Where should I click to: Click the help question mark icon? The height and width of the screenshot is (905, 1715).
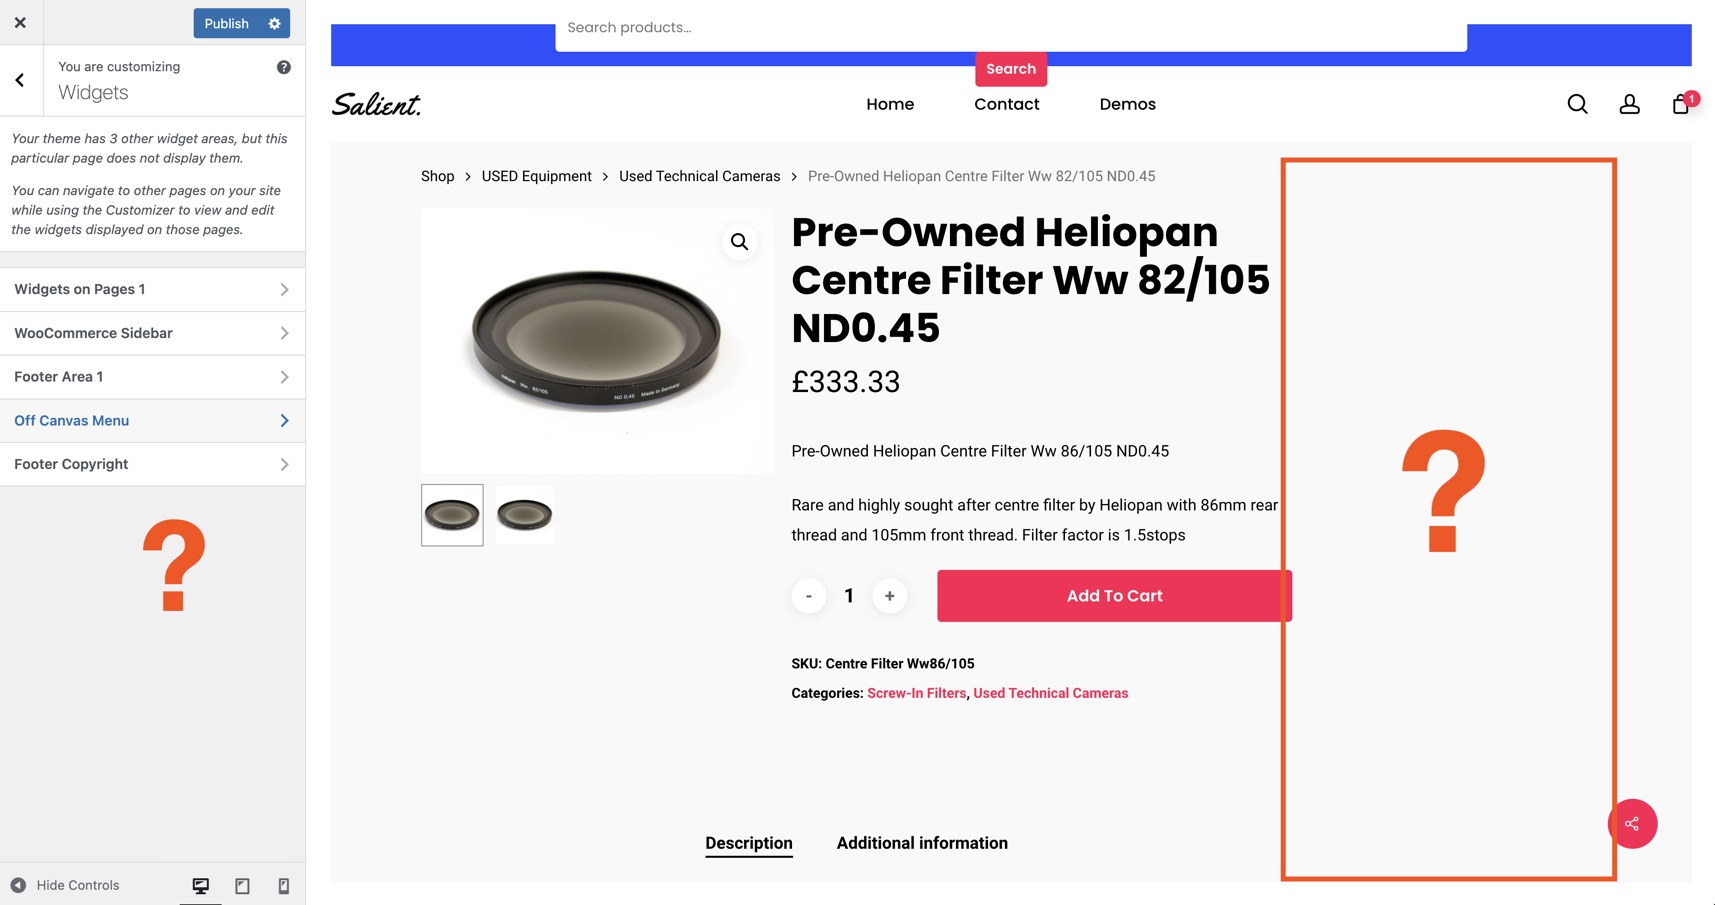click(x=284, y=67)
